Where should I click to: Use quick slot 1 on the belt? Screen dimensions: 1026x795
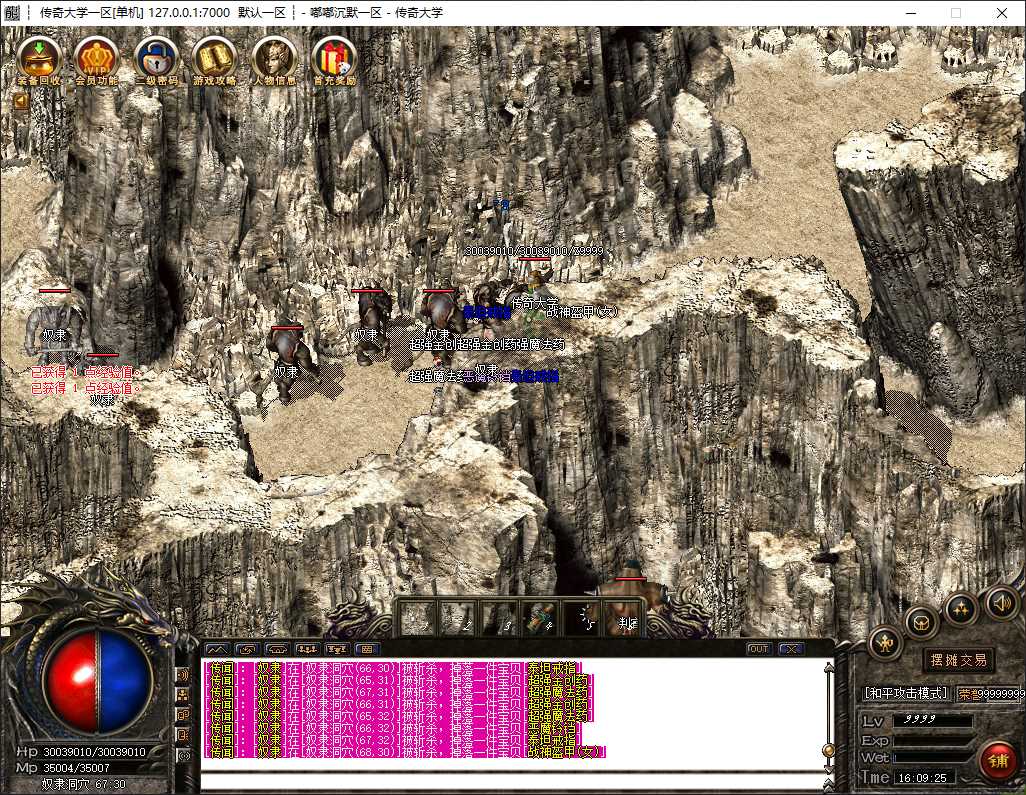(x=416, y=618)
